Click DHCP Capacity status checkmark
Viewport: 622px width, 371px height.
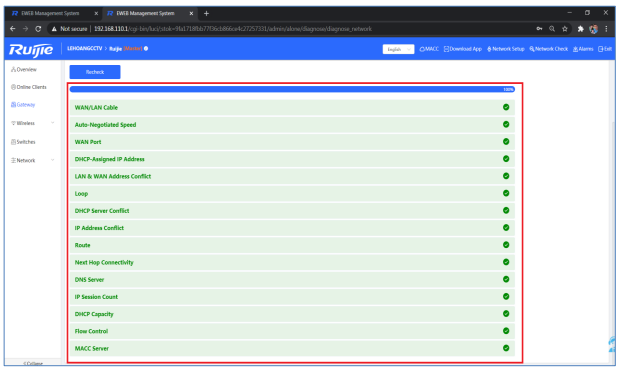[x=506, y=313]
